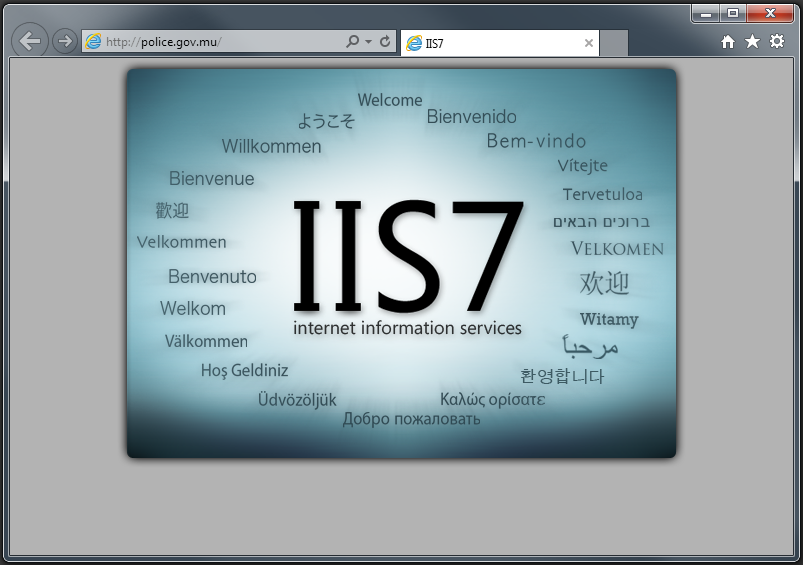Click the IE icon on the IIS7 tab
The image size is (803, 565).
pyautogui.click(x=414, y=44)
